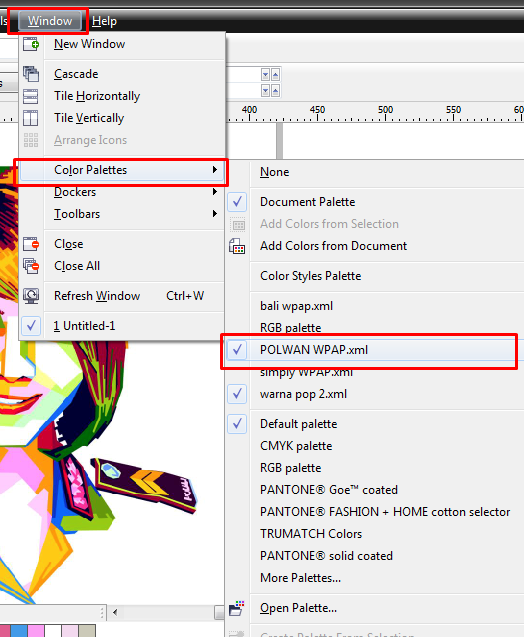
Task: Expand the Toolbars submenu
Action: [x=214, y=214]
